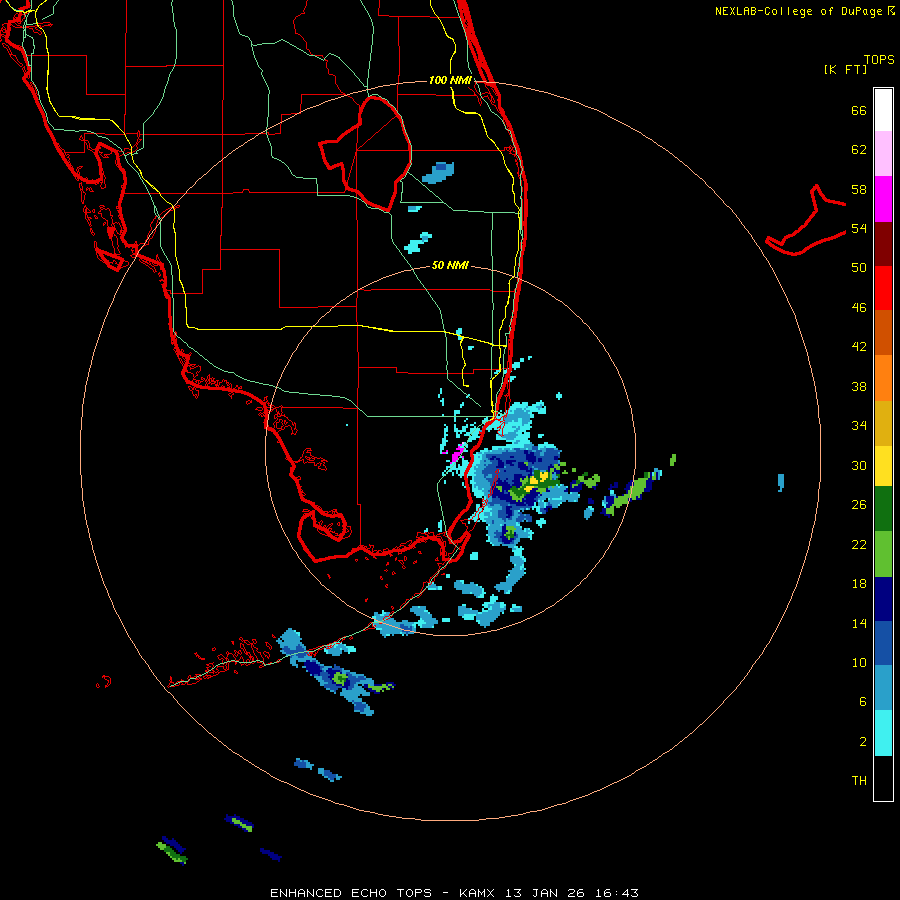Click the small blue echo at far right
900x900 pixels.
pyautogui.click(x=781, y=482)
